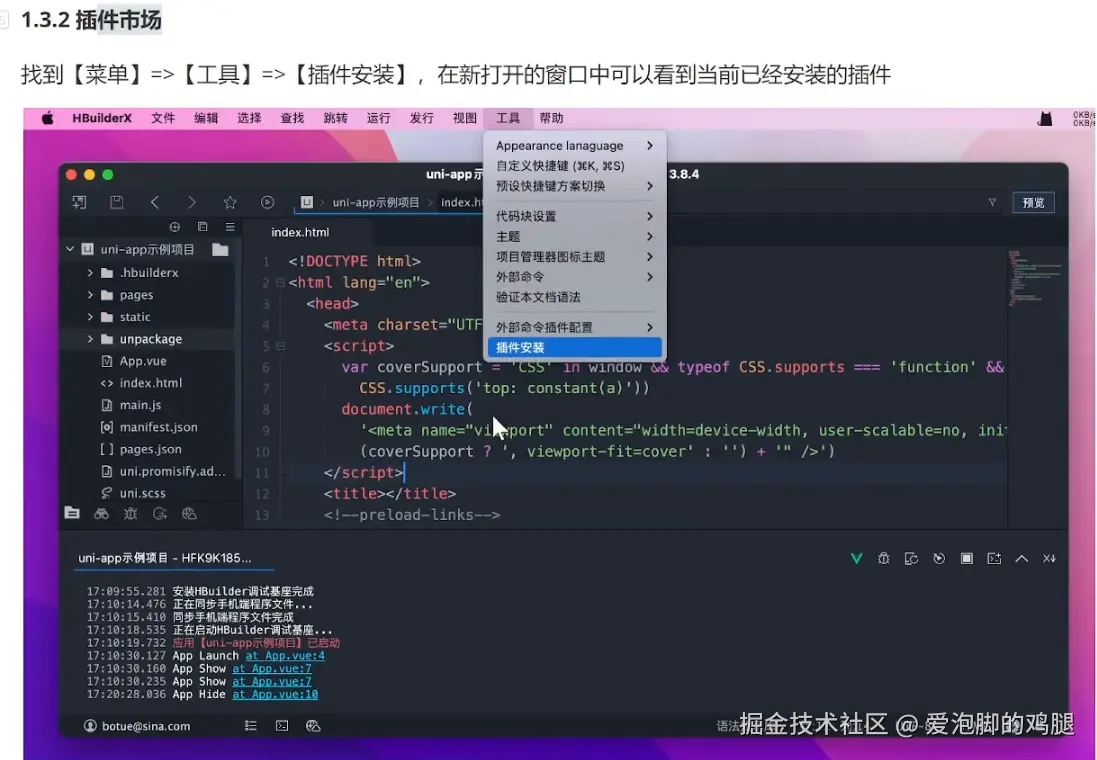Viewport: 1097px width, 760px height.
Task: Click uni-app示例项目 breadcrumb
Action: point(376,202)
